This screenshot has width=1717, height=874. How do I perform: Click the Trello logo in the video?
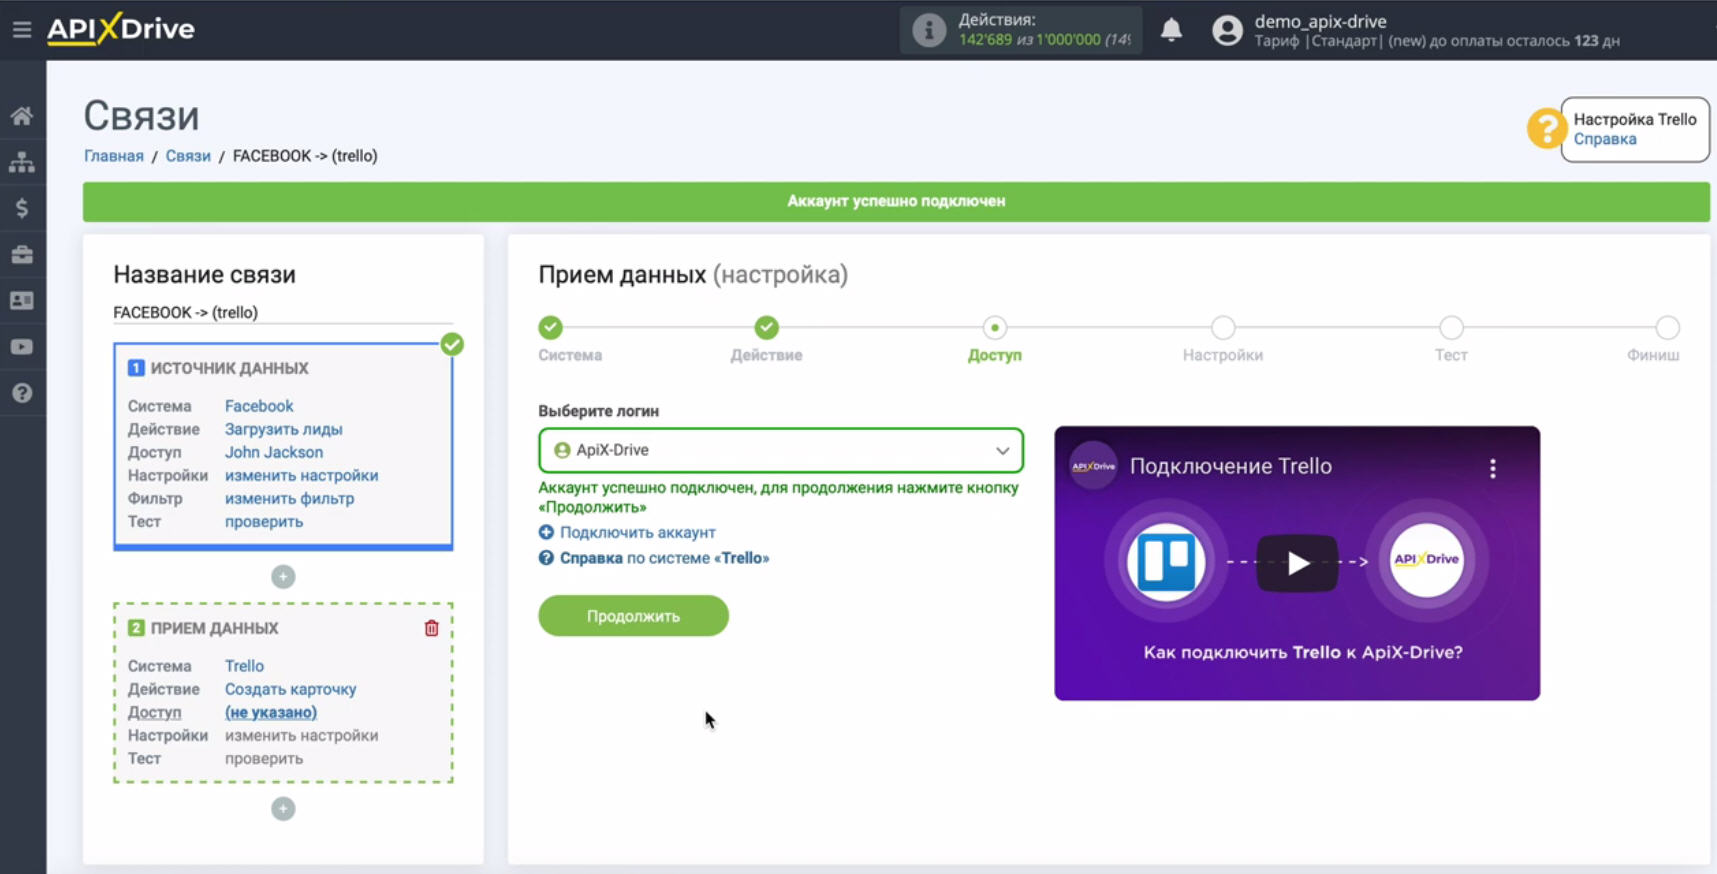pyautogui.click(x=1166, y=561)
